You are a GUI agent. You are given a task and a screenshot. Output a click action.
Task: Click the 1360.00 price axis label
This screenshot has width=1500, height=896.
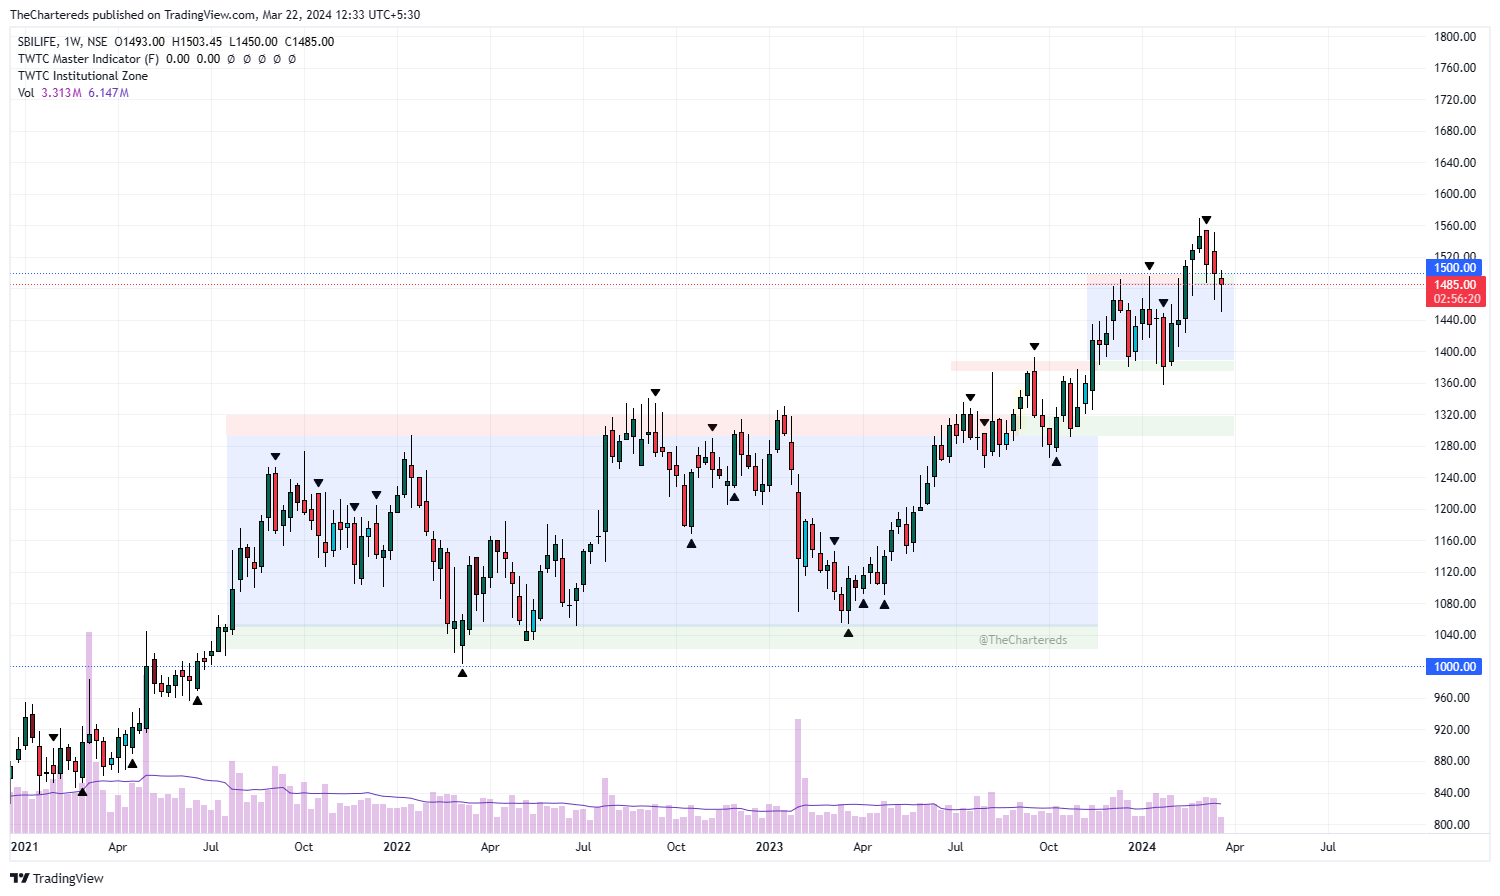point(1455,383)
